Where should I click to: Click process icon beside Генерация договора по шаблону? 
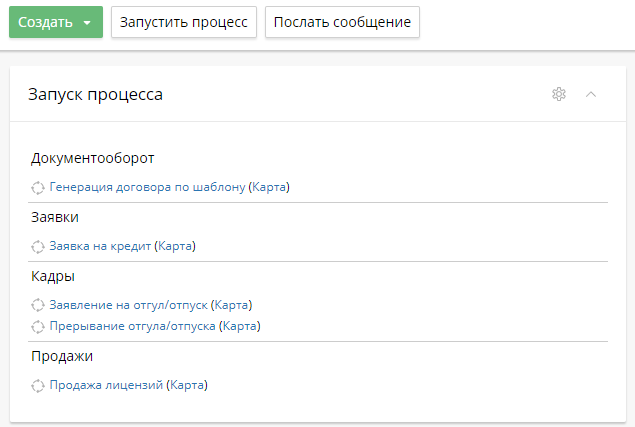[38, 187]
